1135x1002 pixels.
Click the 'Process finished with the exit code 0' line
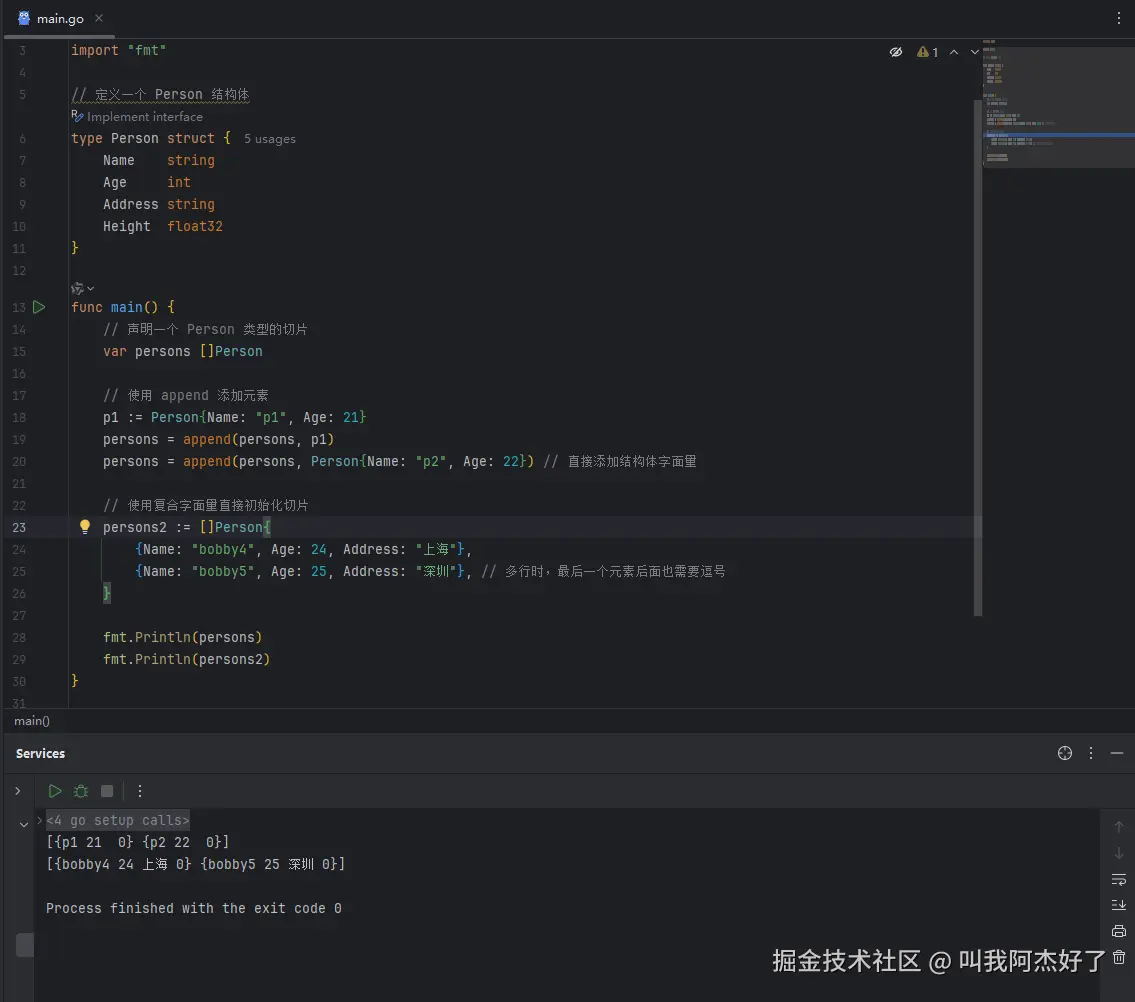point(193,908)
